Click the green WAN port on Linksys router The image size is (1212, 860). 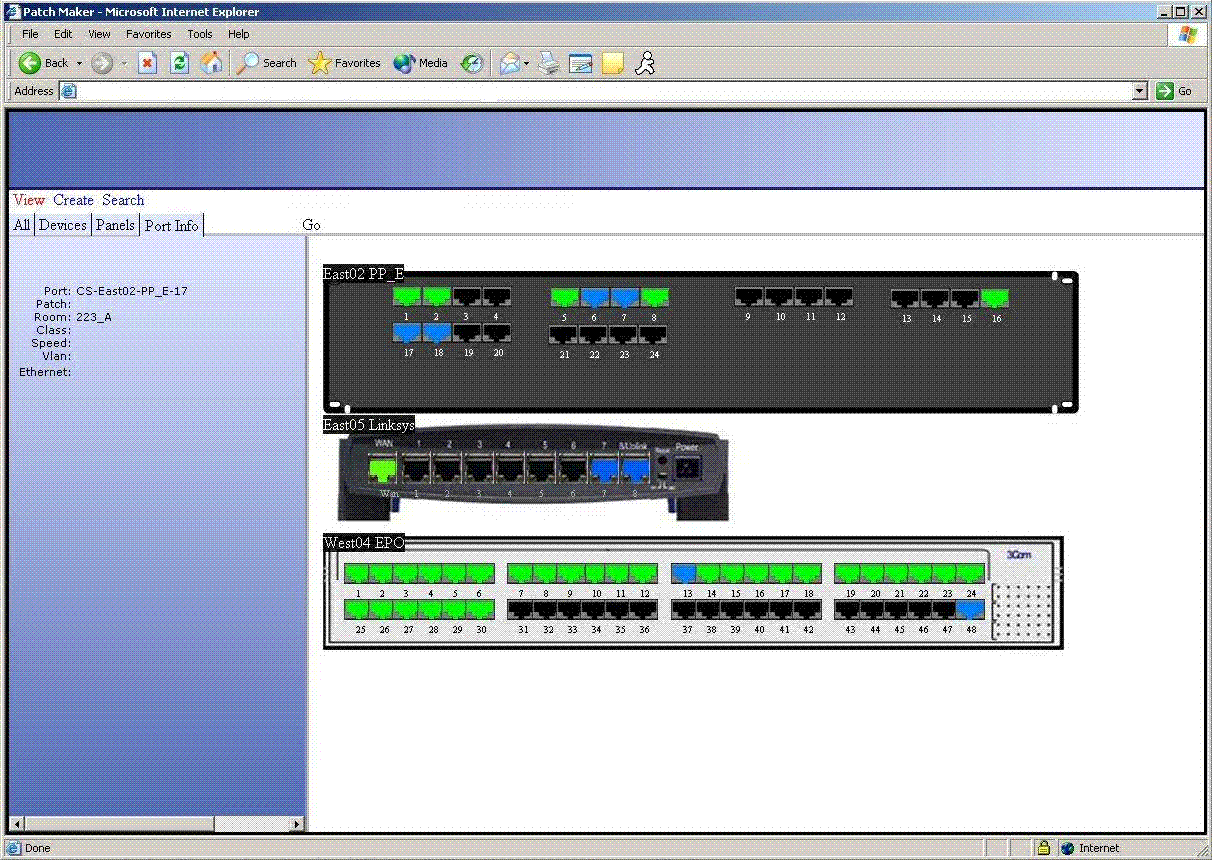(383, 469)
